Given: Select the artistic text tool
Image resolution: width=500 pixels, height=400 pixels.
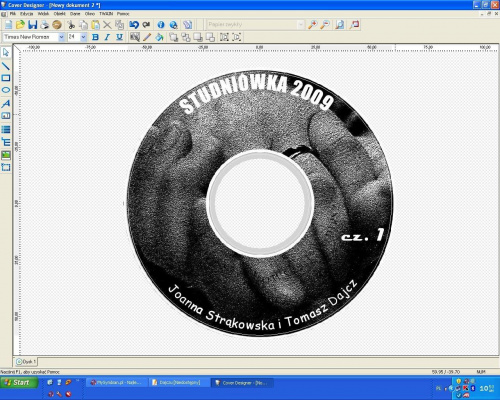Looking at the screenshot, I should click(x=6, y=104).
